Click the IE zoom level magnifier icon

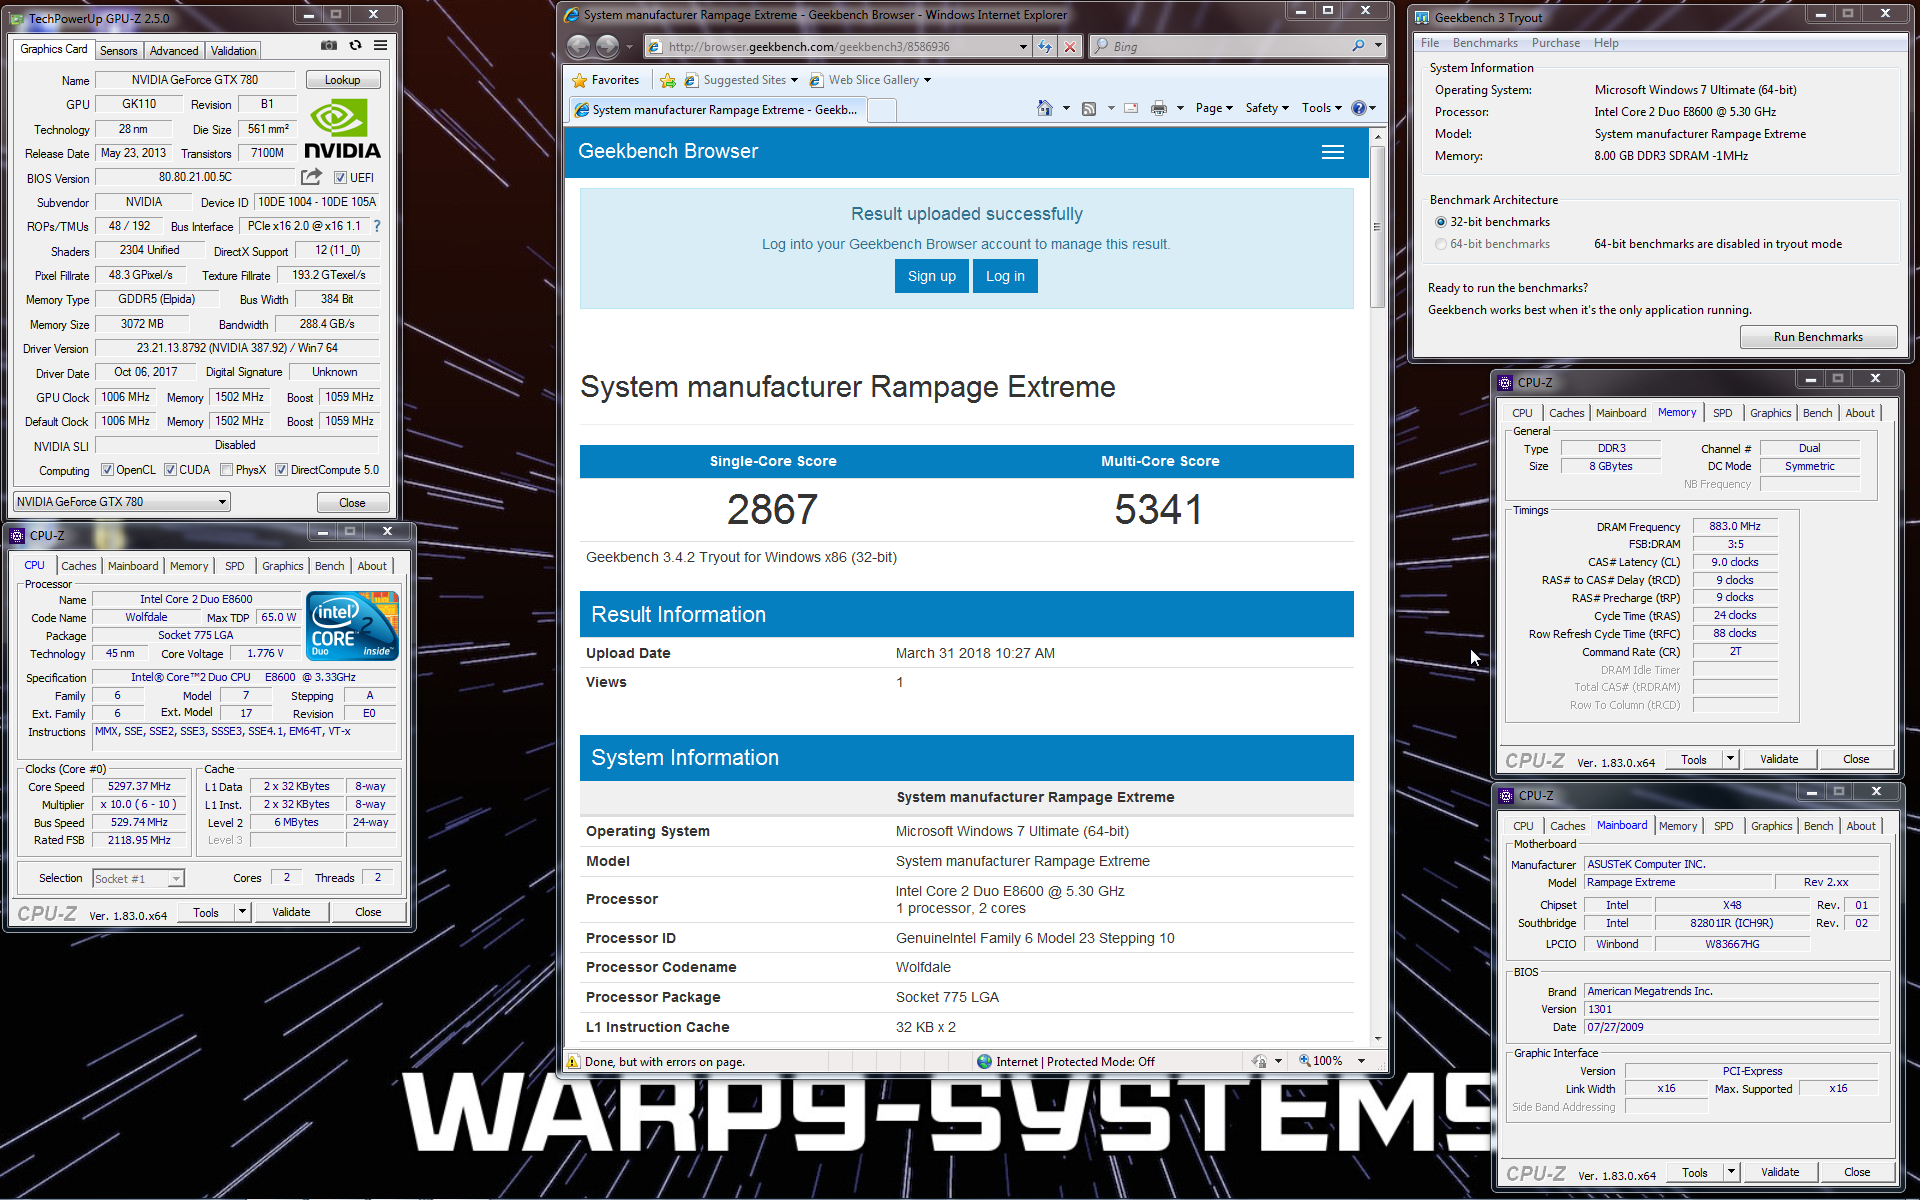tap(1305, 1060)
